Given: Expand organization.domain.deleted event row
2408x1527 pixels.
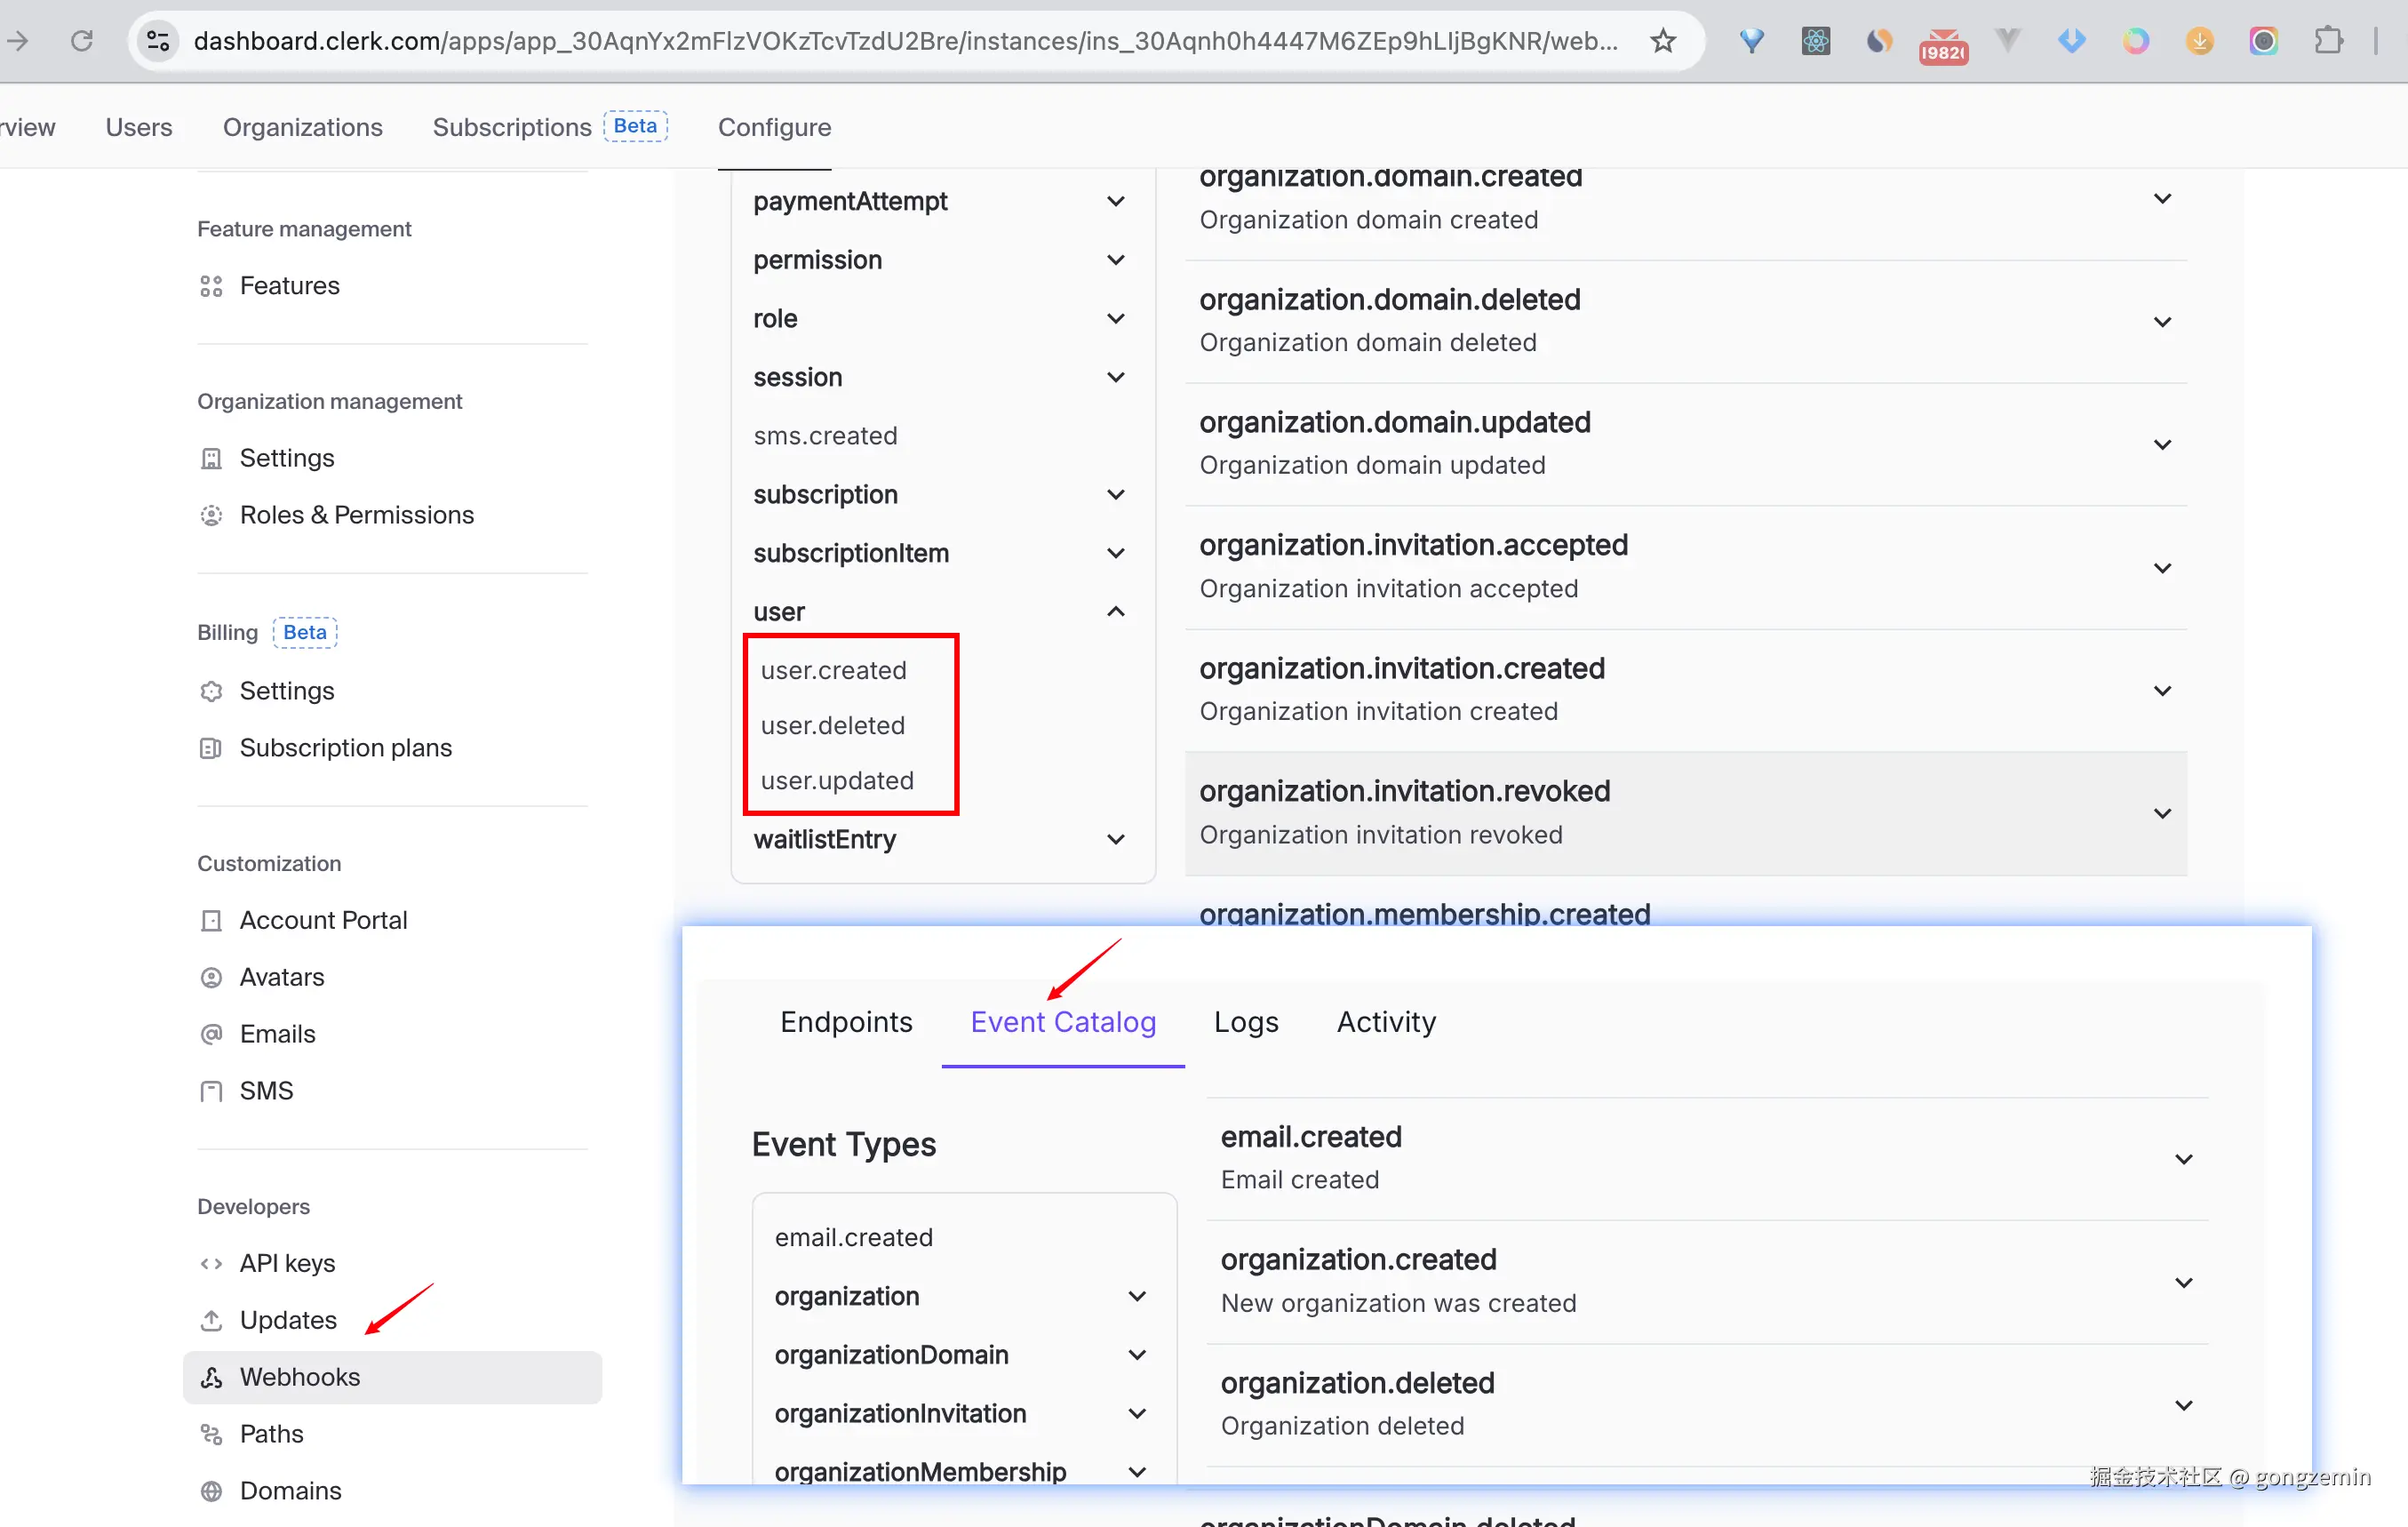Looking at the screenshot, I should coord(2162,322).
